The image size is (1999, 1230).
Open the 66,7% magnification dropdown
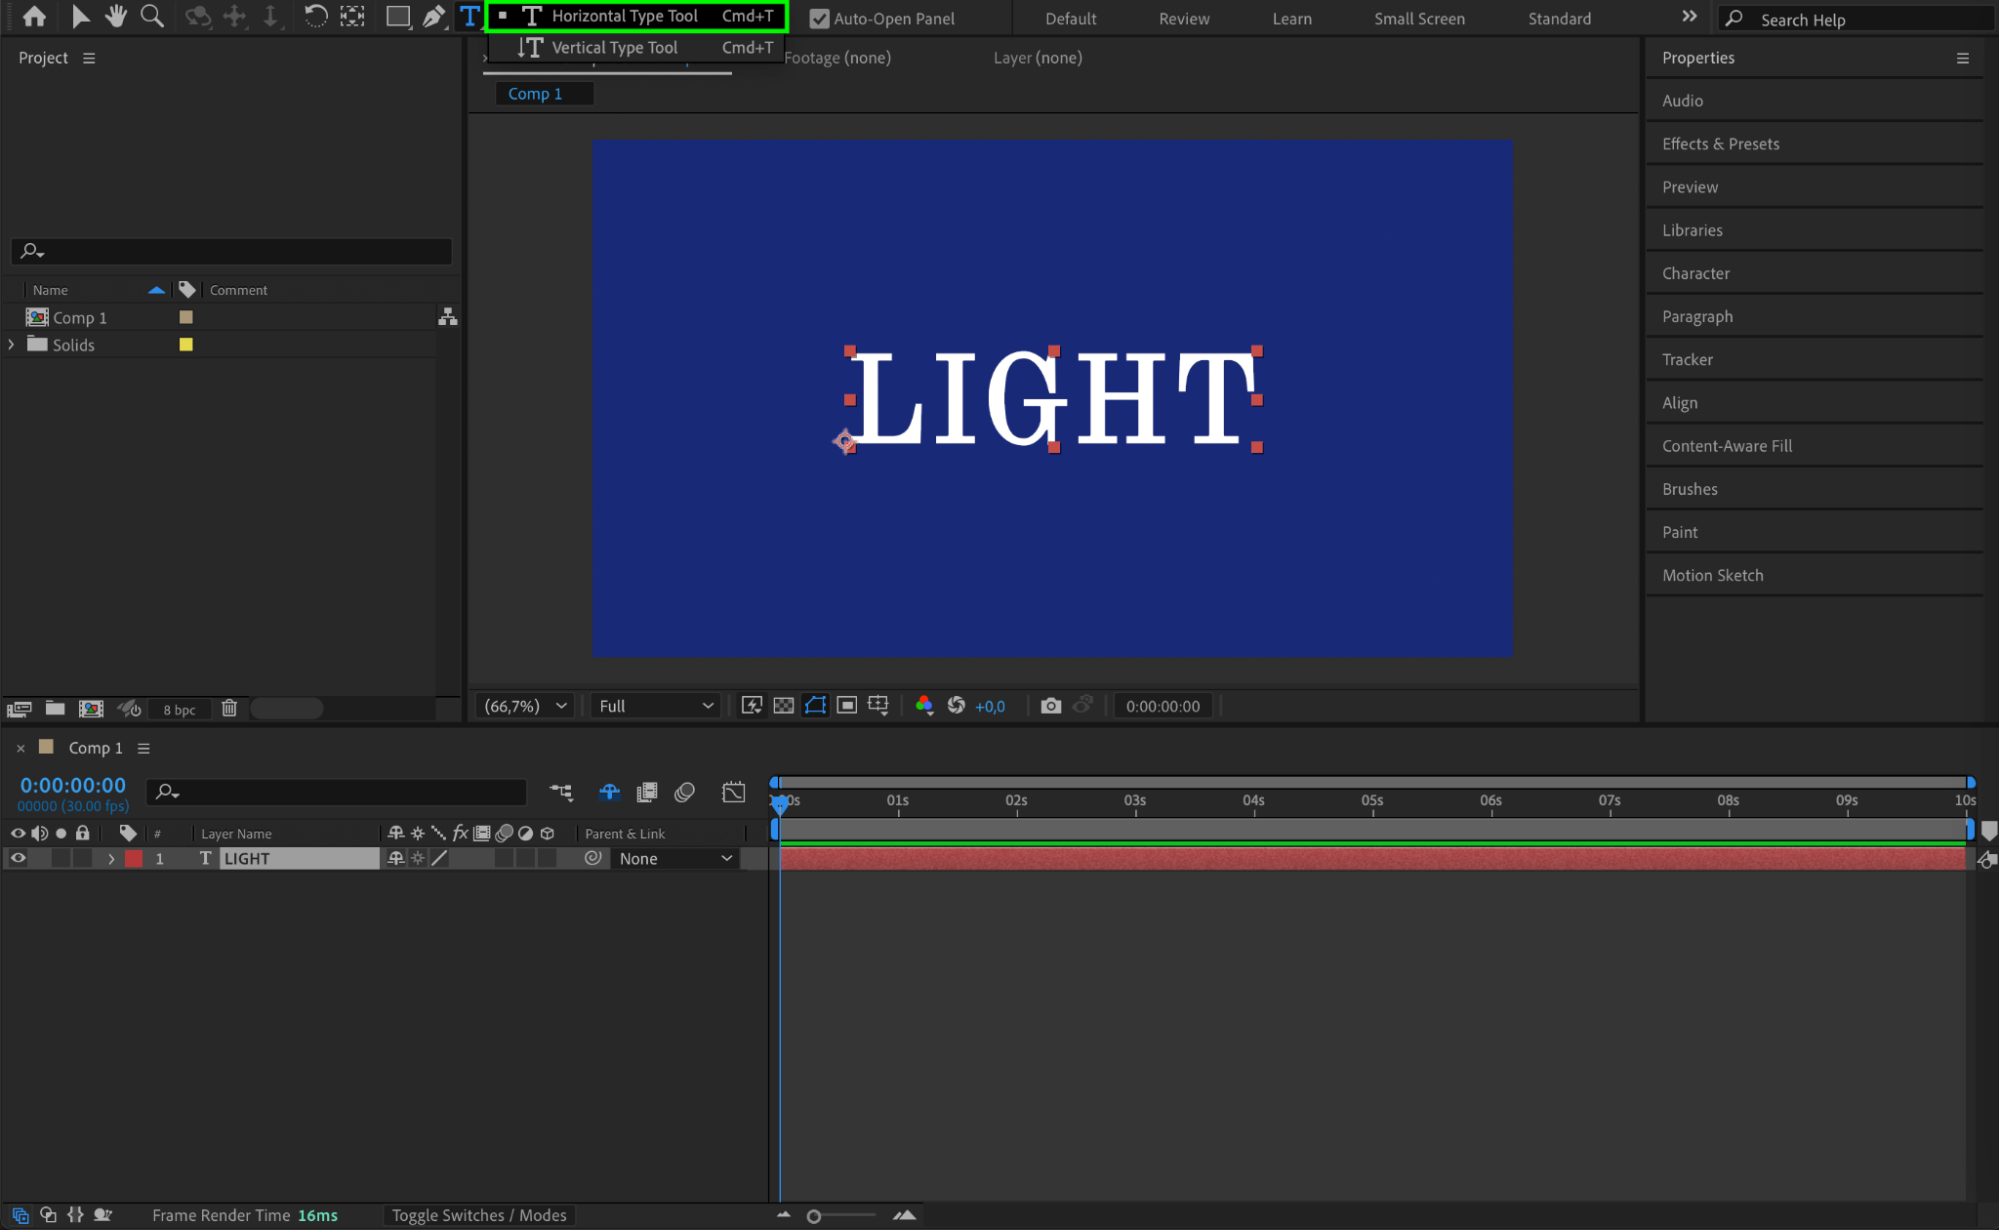click(x=526, y=706)
